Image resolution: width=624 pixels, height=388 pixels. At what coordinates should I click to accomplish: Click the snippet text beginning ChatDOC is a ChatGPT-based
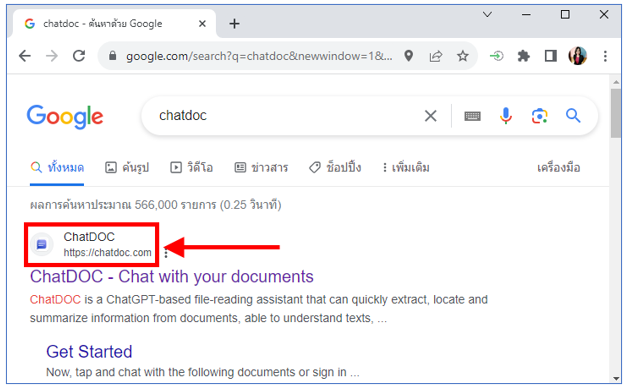point(259,309)
